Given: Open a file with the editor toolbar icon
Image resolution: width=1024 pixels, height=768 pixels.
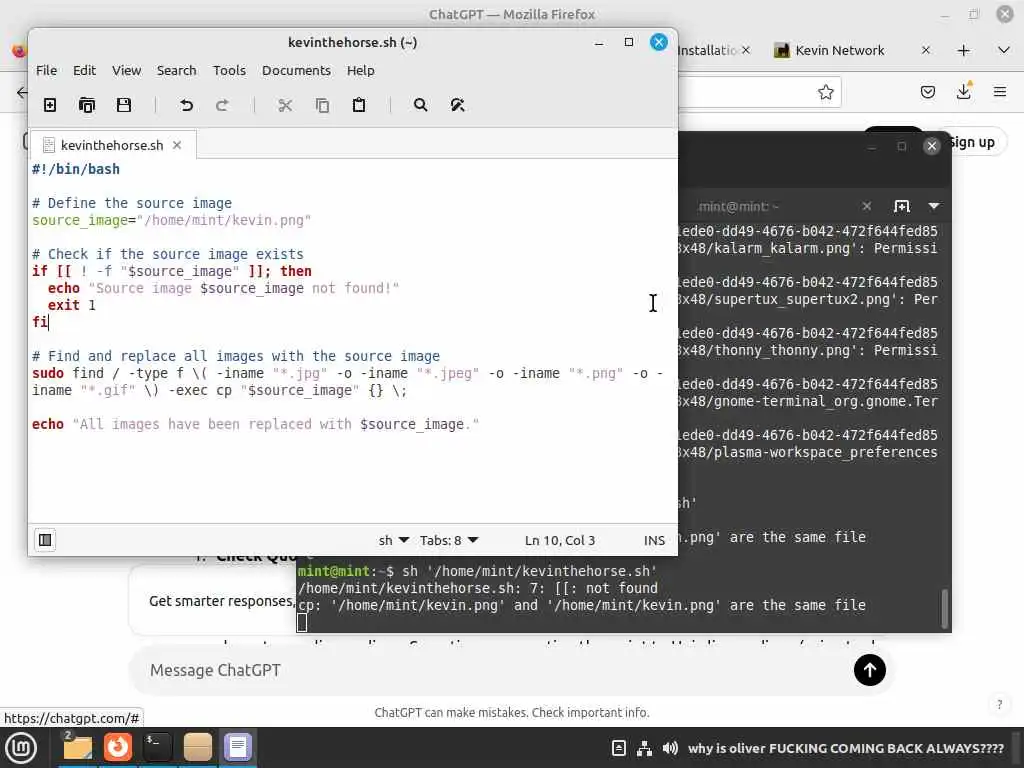Looking at the screenshot, I should click(87, 105).
